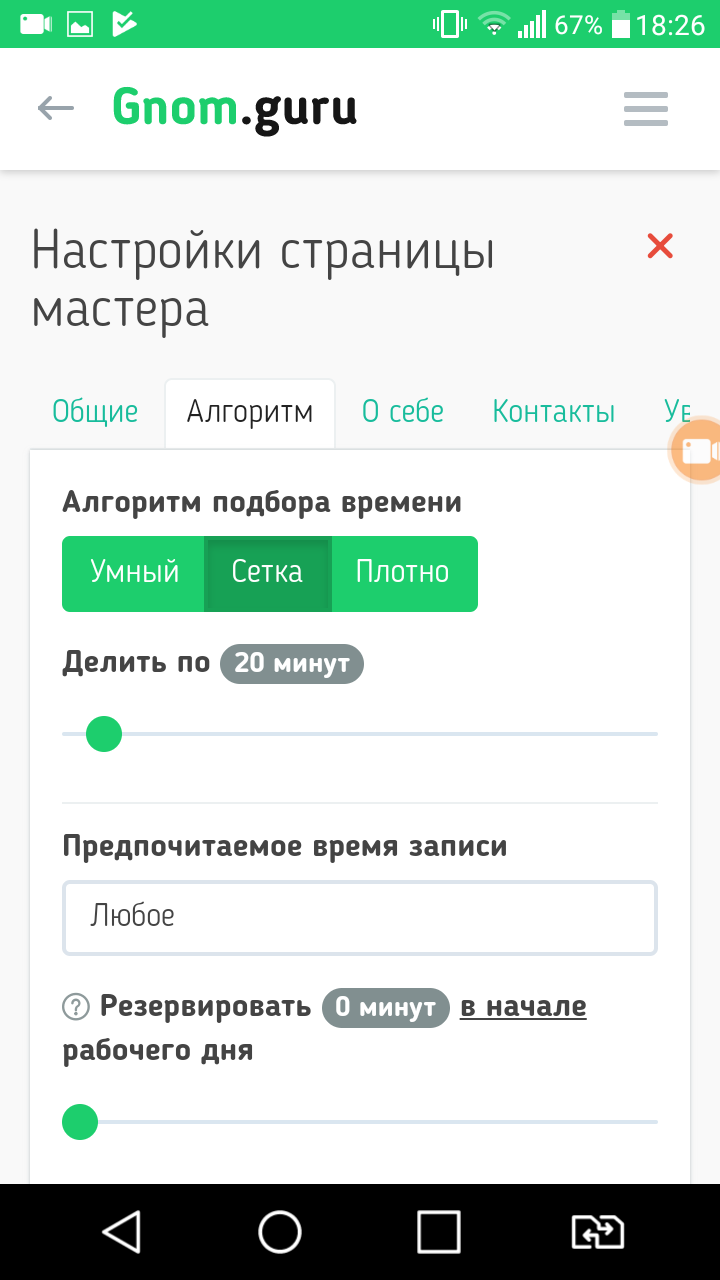720x1280 pixels.
Task: Switch to the О себе tab
Action: click(x=402, y=412)
